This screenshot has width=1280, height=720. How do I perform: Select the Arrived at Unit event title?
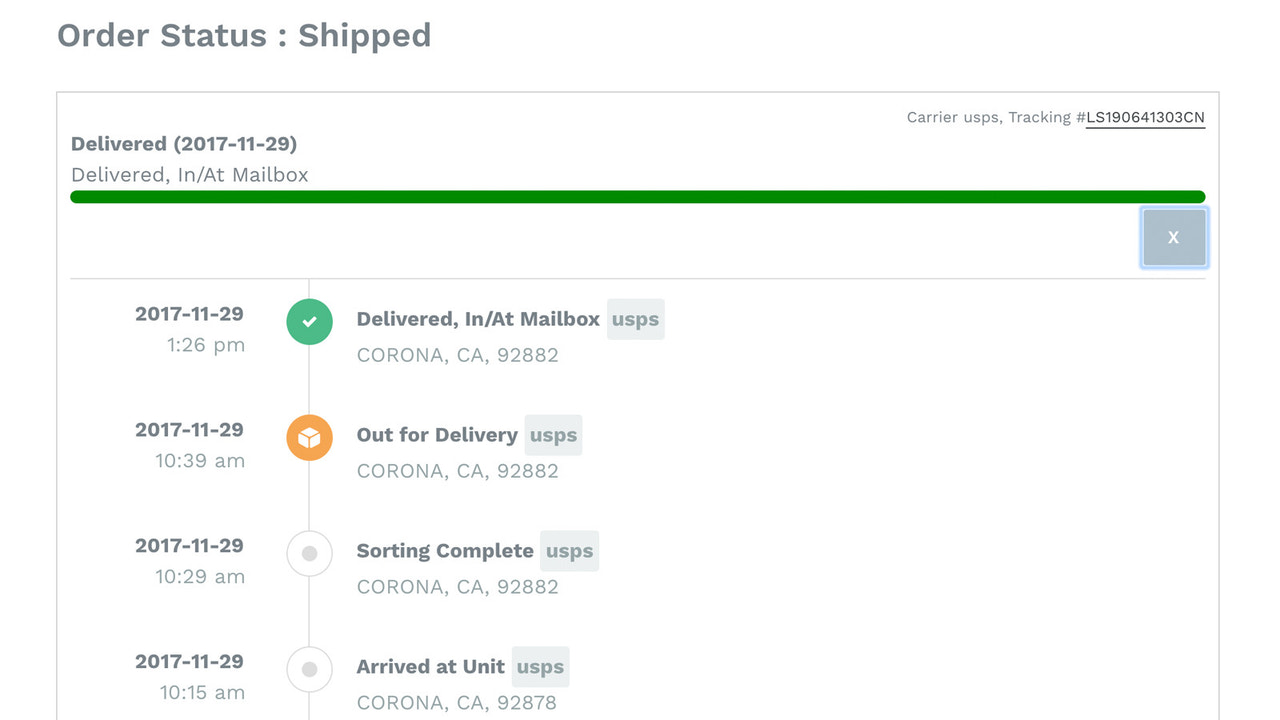430,667
